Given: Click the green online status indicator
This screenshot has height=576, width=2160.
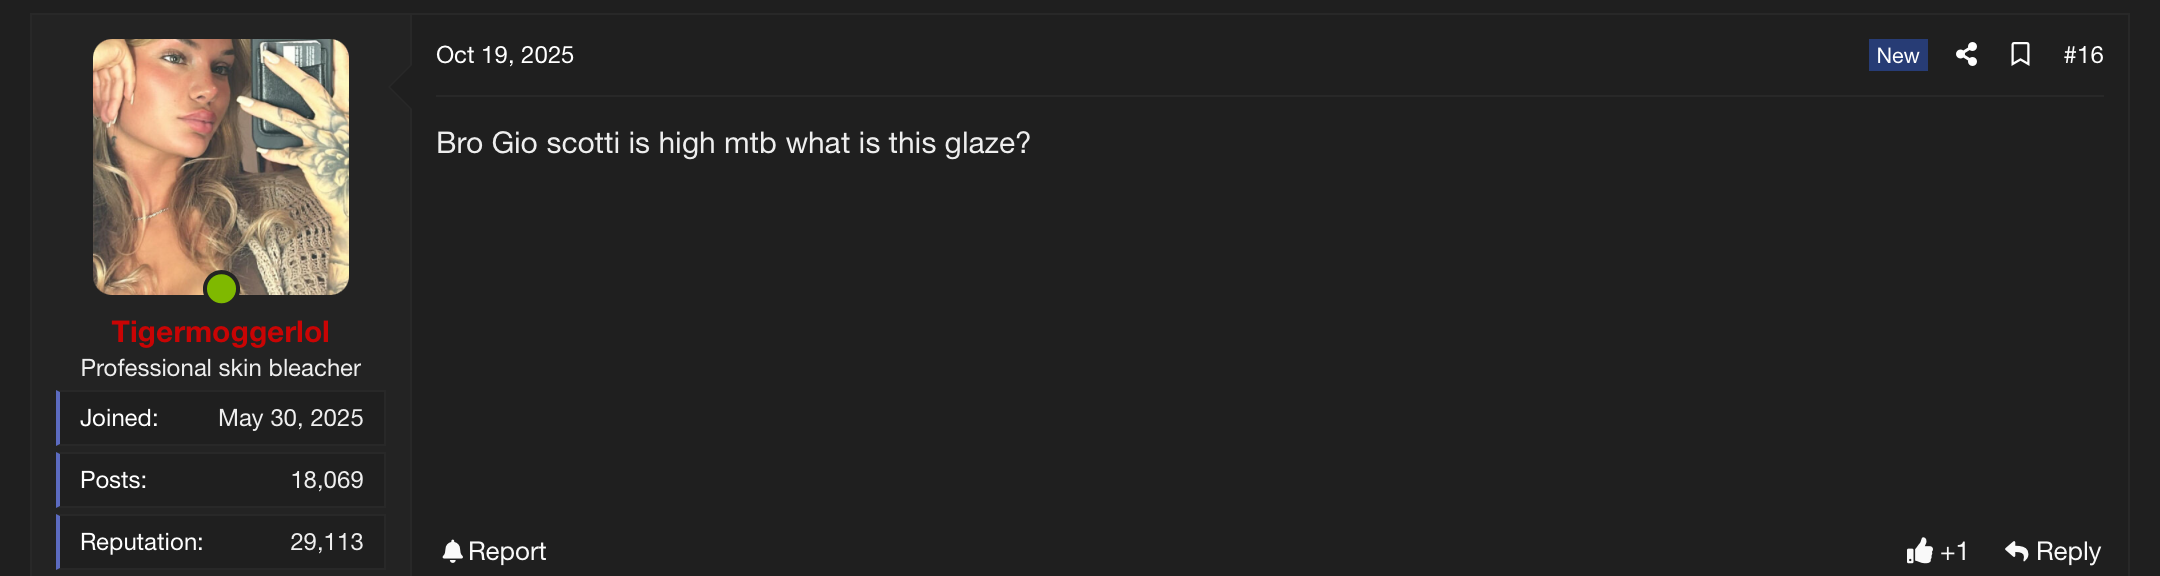Looking at the screenshot, I should tap(222, 290).
